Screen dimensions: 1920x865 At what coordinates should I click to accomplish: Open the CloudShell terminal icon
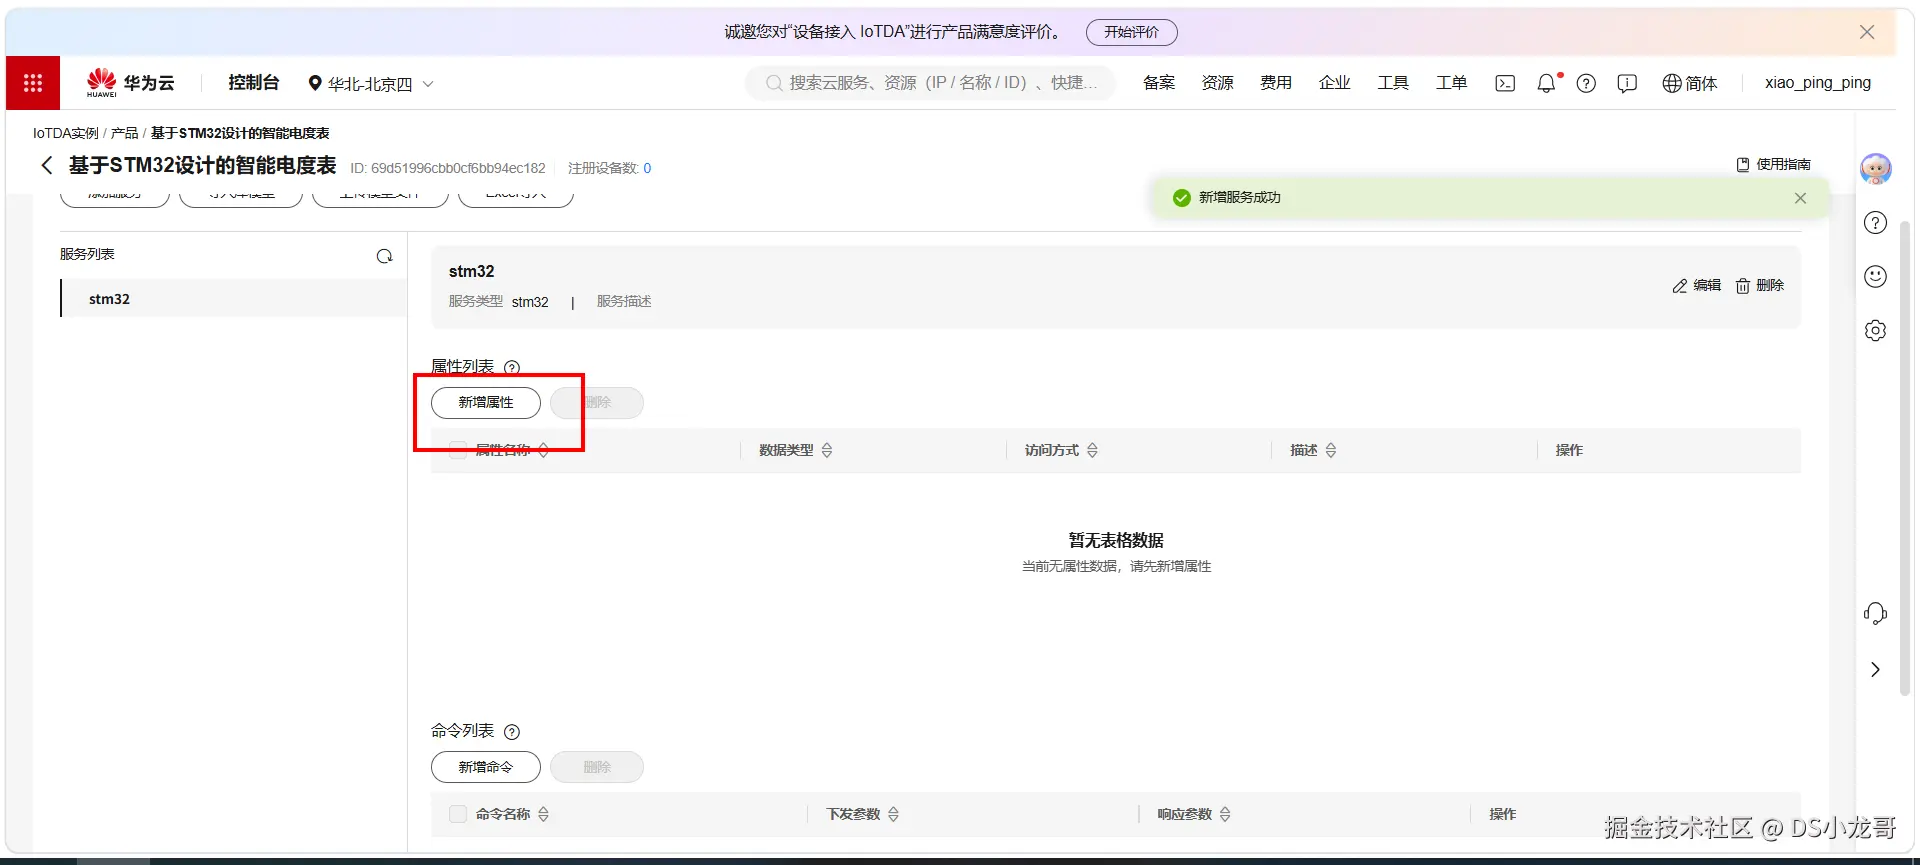(1505, 84)
